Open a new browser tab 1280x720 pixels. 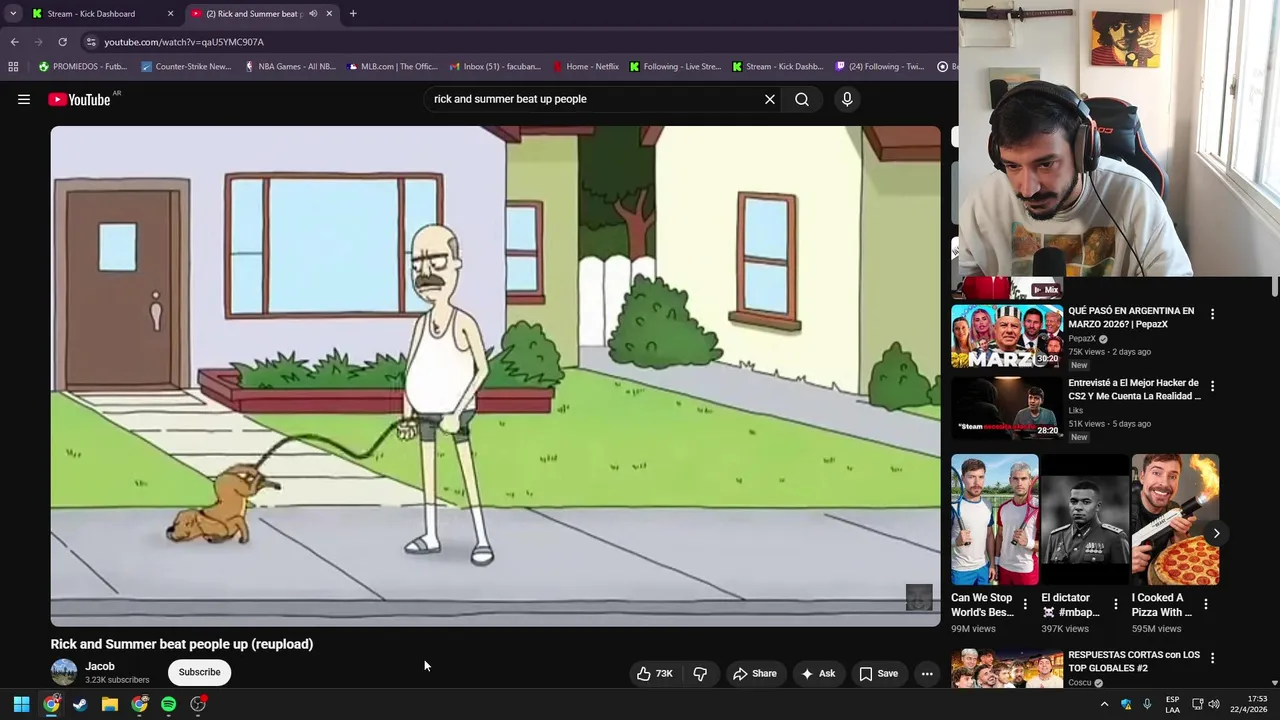[353, 13]
